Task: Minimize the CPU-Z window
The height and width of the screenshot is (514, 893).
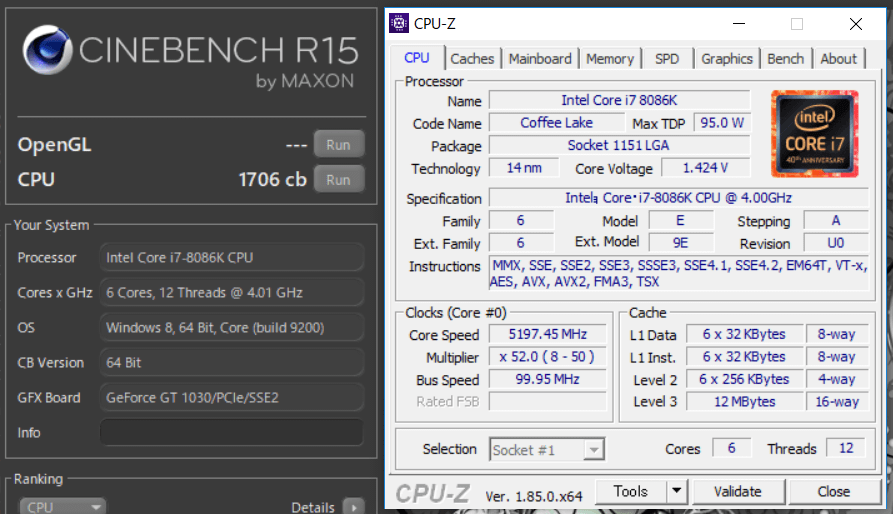Action: [739, 24]
